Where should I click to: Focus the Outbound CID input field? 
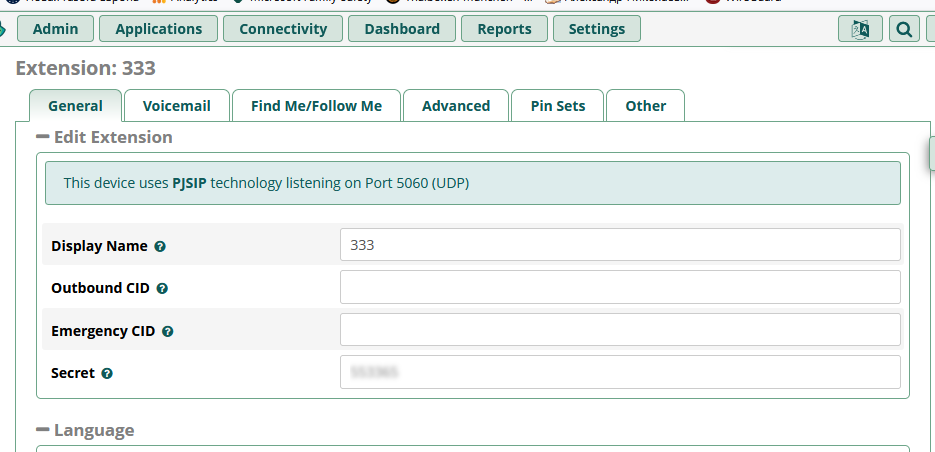pos(620,287)
